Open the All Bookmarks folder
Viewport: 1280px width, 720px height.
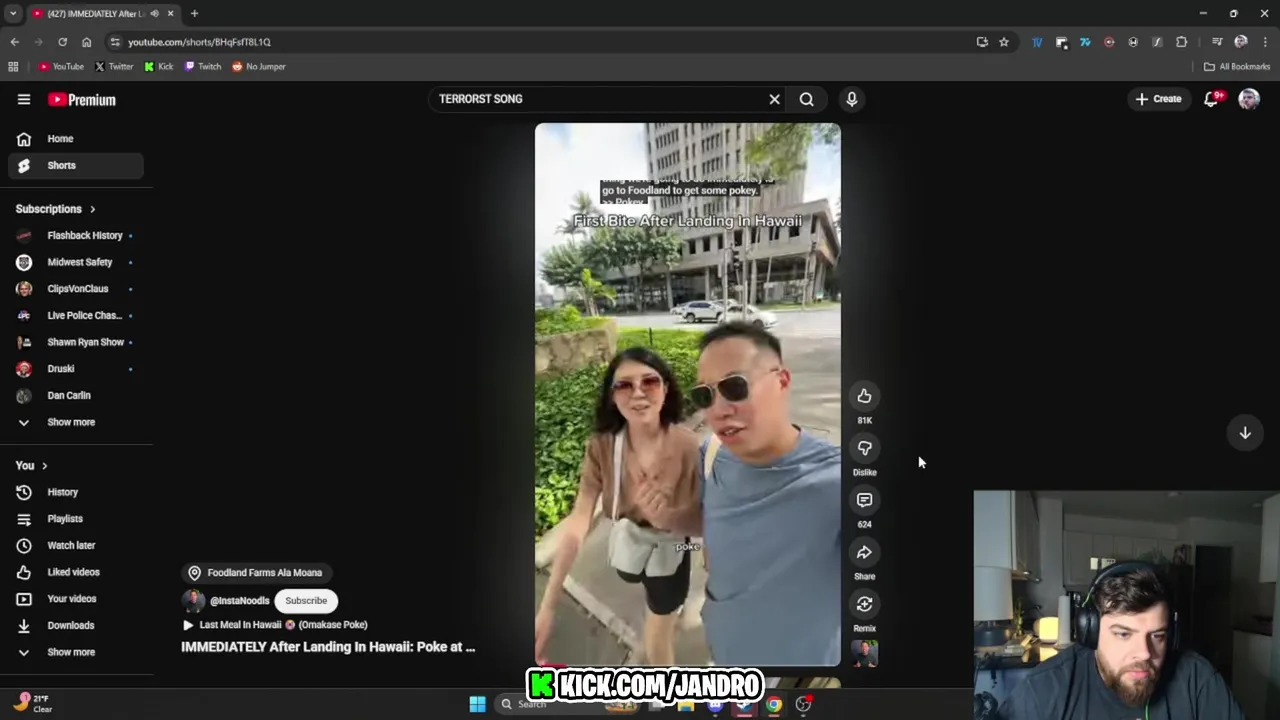coord(1237,66)
